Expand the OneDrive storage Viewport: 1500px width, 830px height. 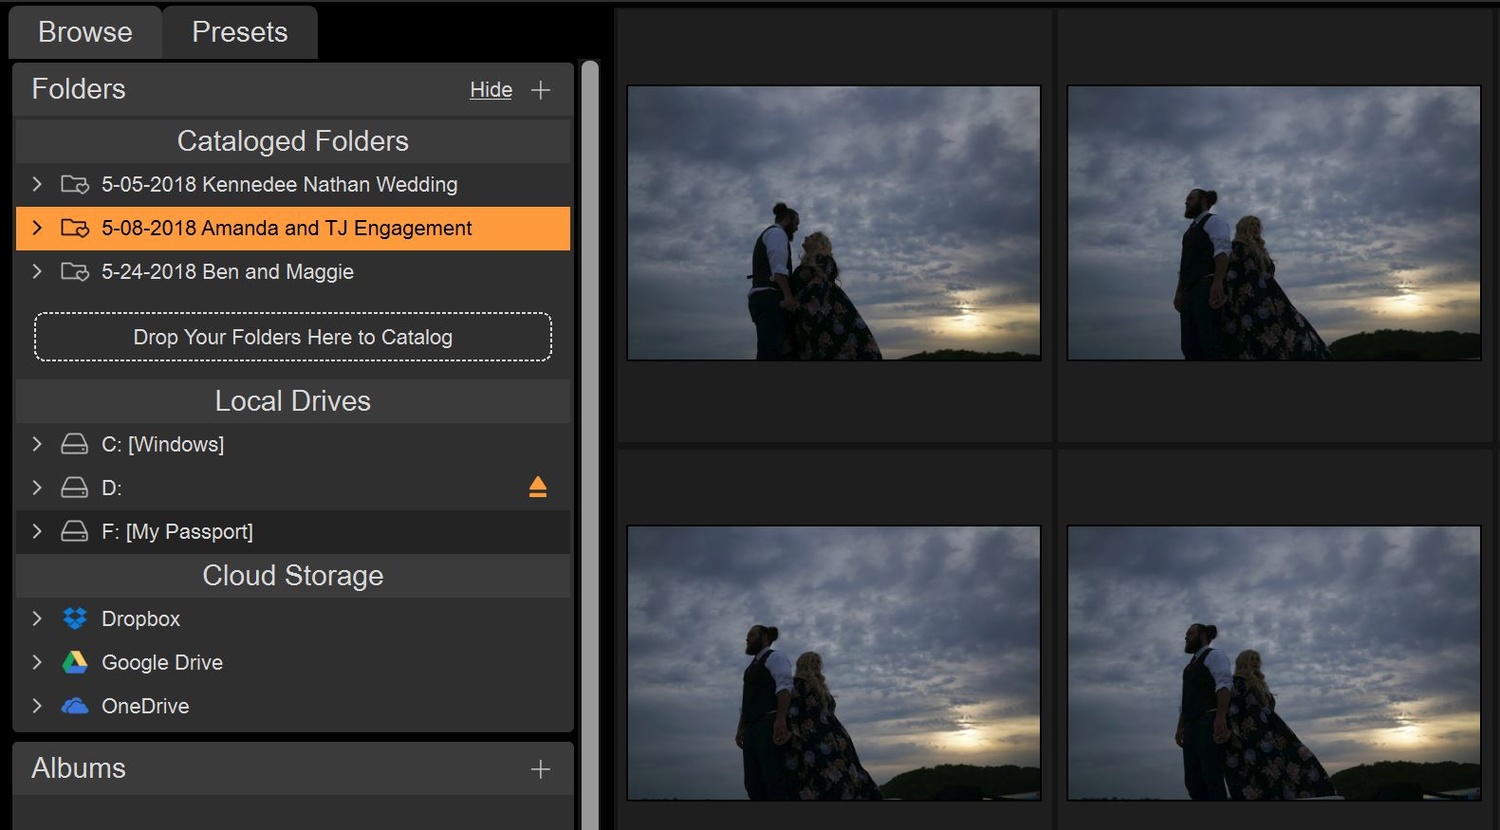pyautogui.click(x=37, y=705)
